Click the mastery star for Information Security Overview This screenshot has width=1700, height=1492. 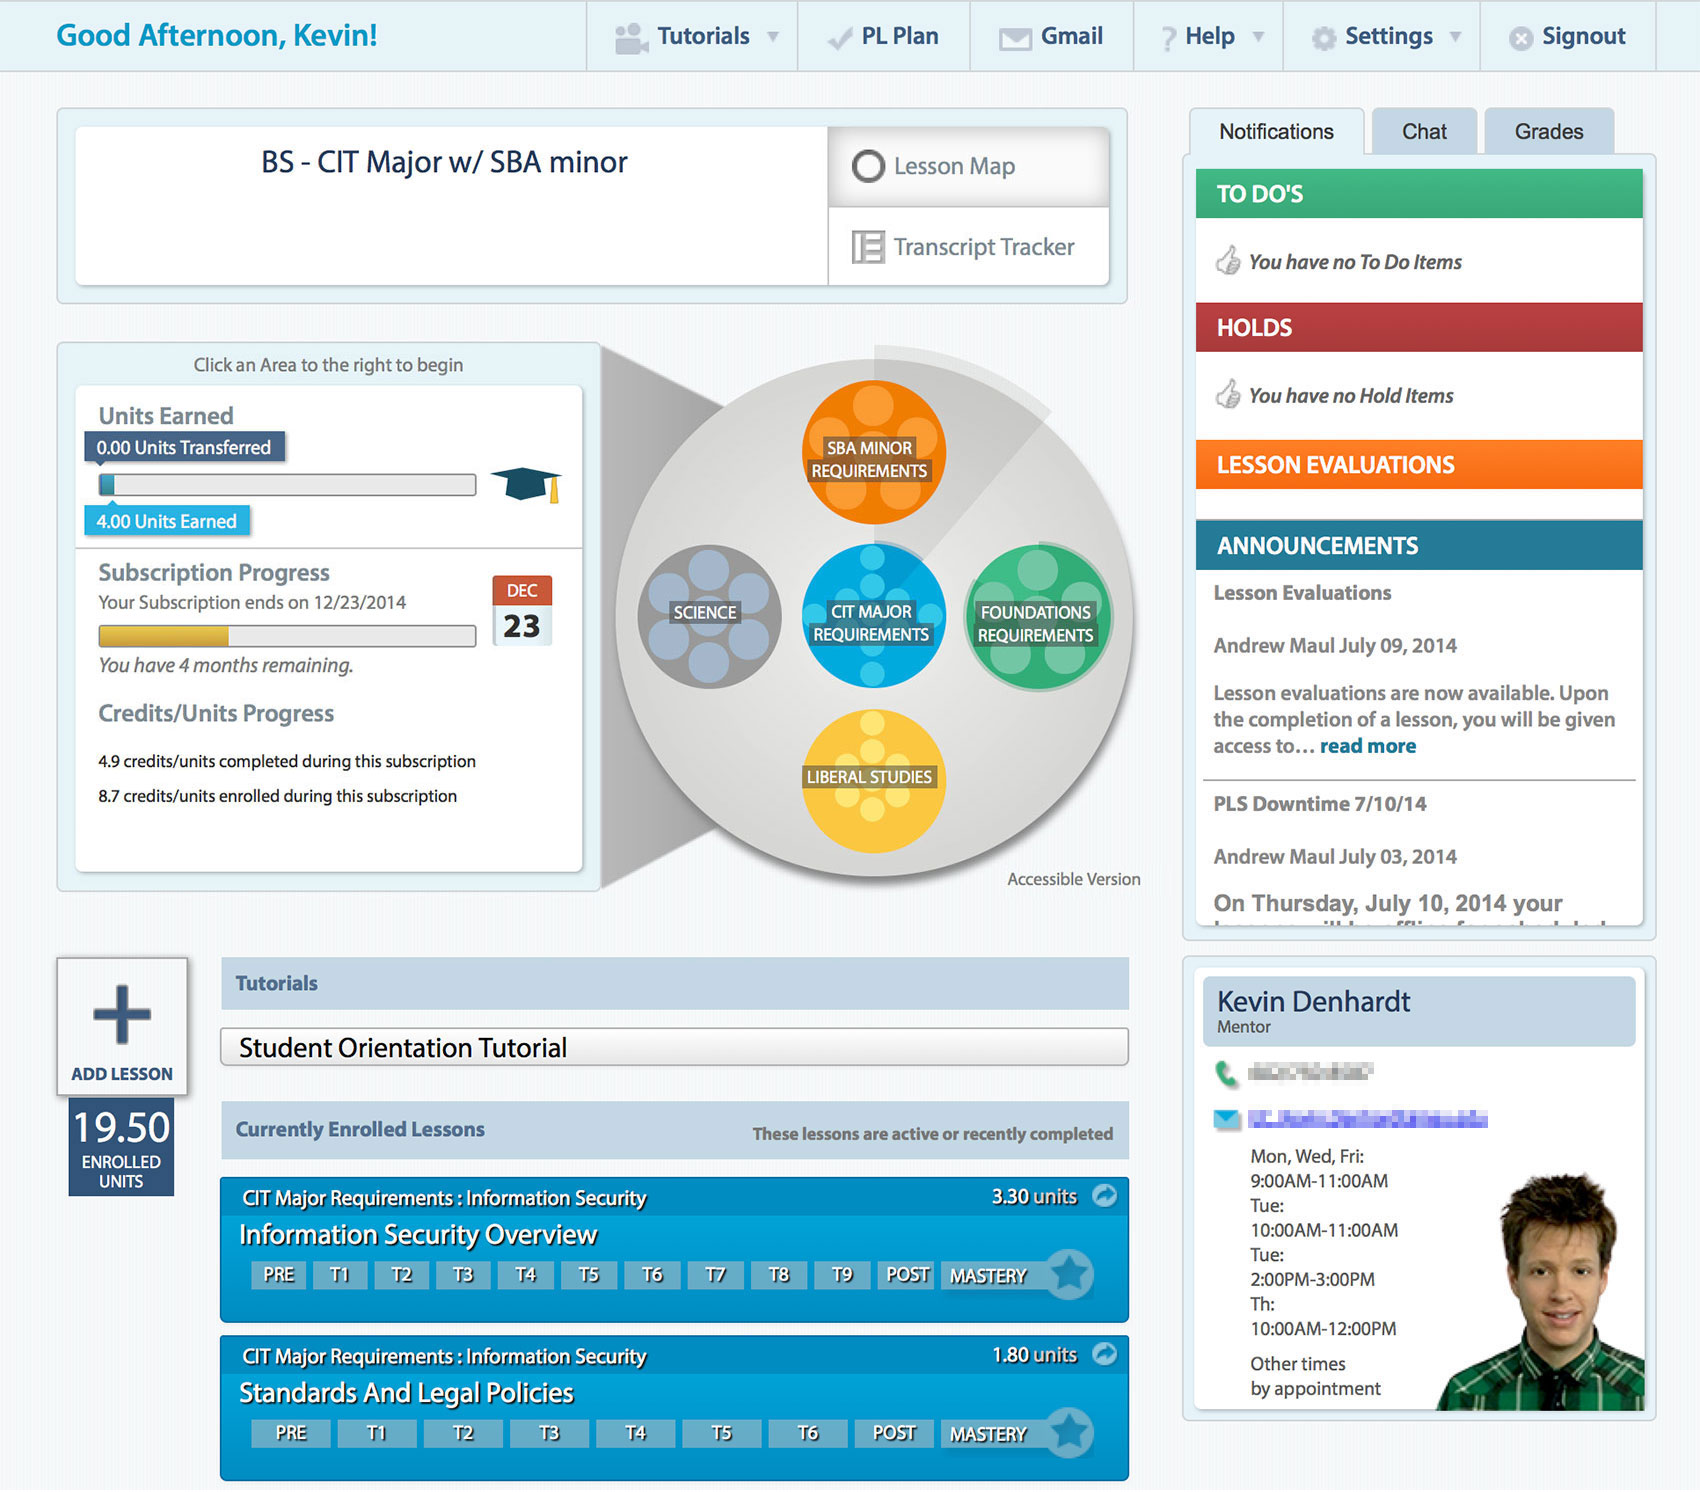1069,1275
